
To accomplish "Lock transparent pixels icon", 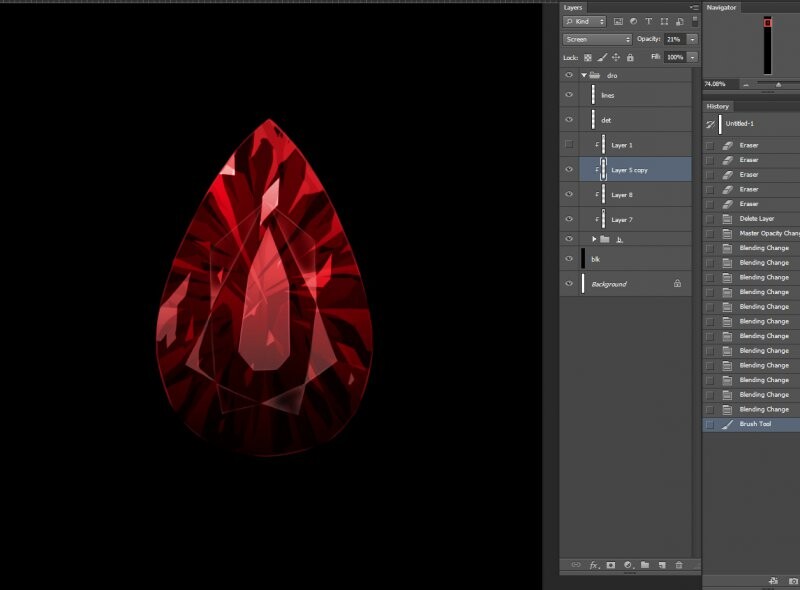I will [588, 58].
